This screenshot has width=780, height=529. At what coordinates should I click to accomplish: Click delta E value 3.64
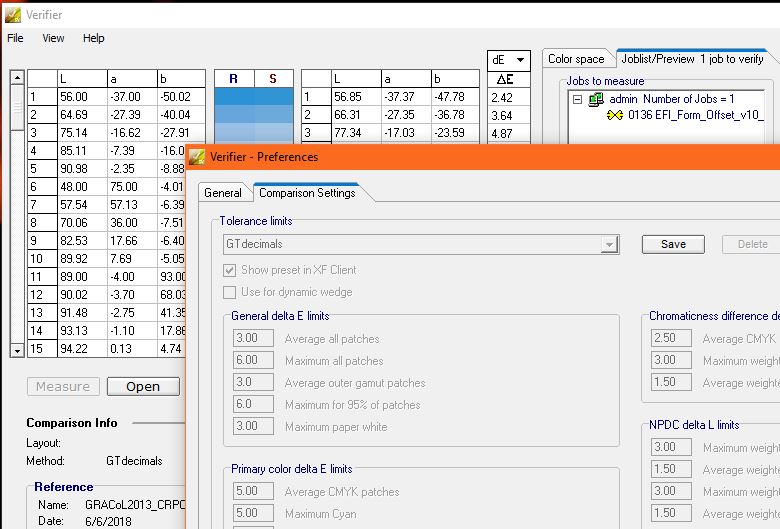509,115
